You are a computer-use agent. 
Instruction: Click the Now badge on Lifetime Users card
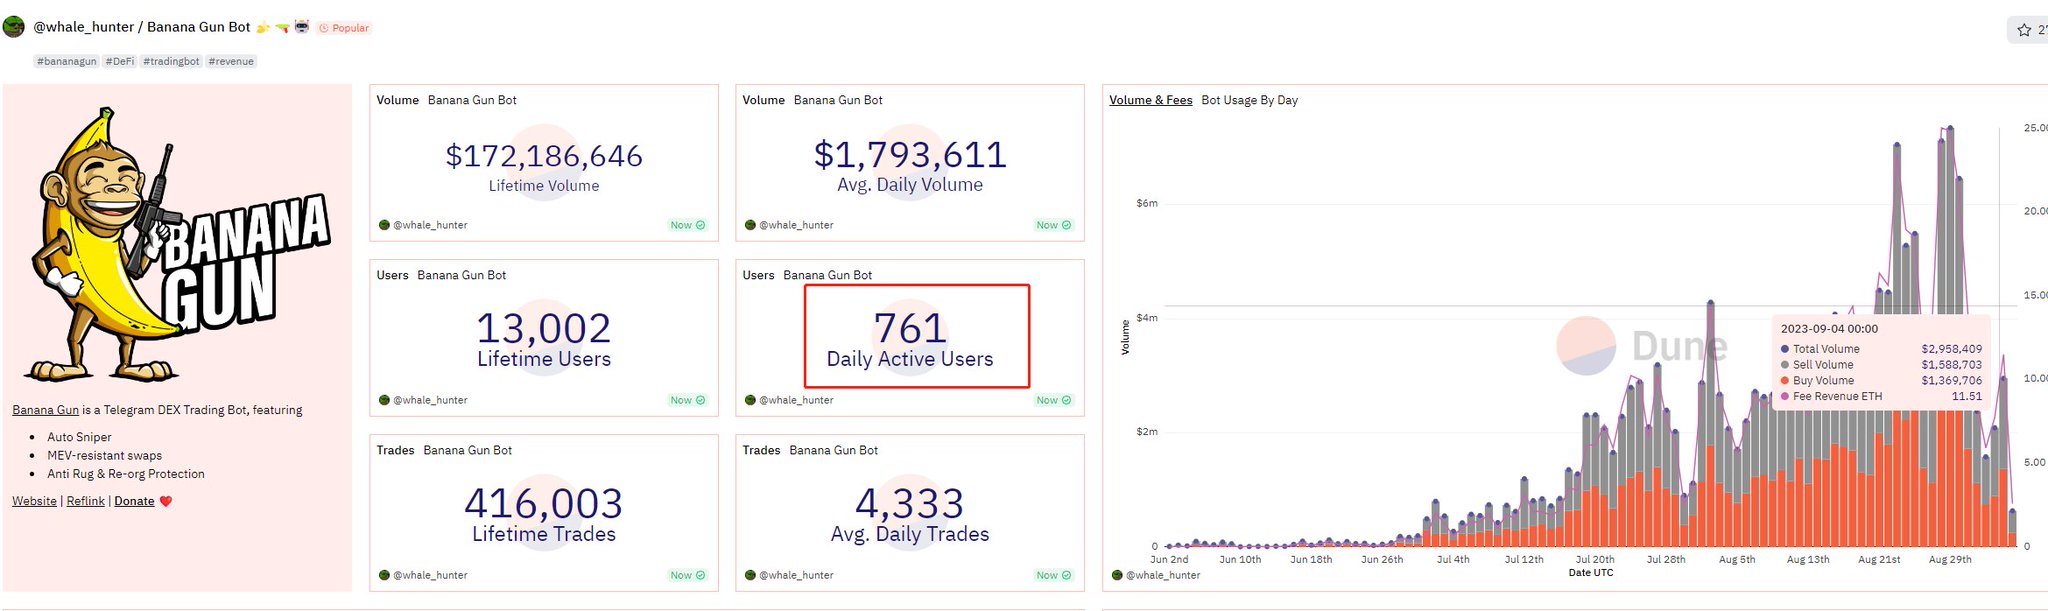[x=688, y=400]
